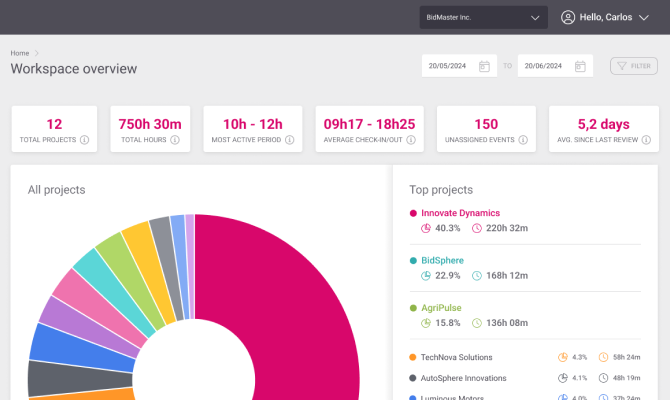Click the 40.3% share value

click(x=447, y=228)
